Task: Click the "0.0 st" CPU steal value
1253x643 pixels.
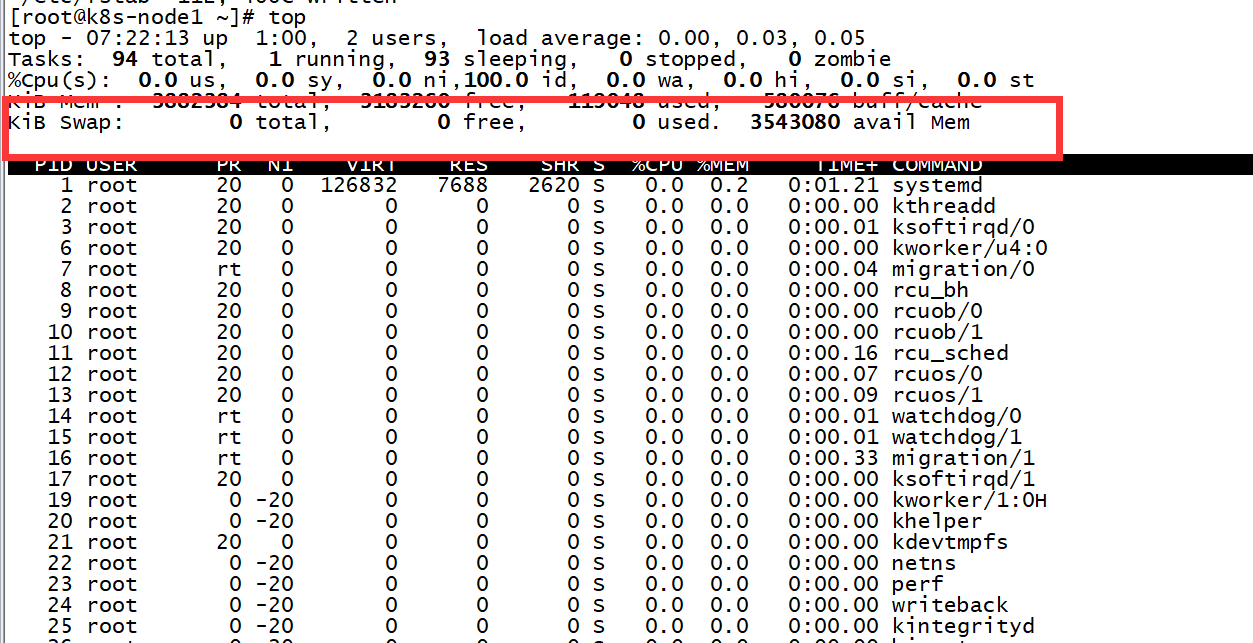Action: click(996, 80)
